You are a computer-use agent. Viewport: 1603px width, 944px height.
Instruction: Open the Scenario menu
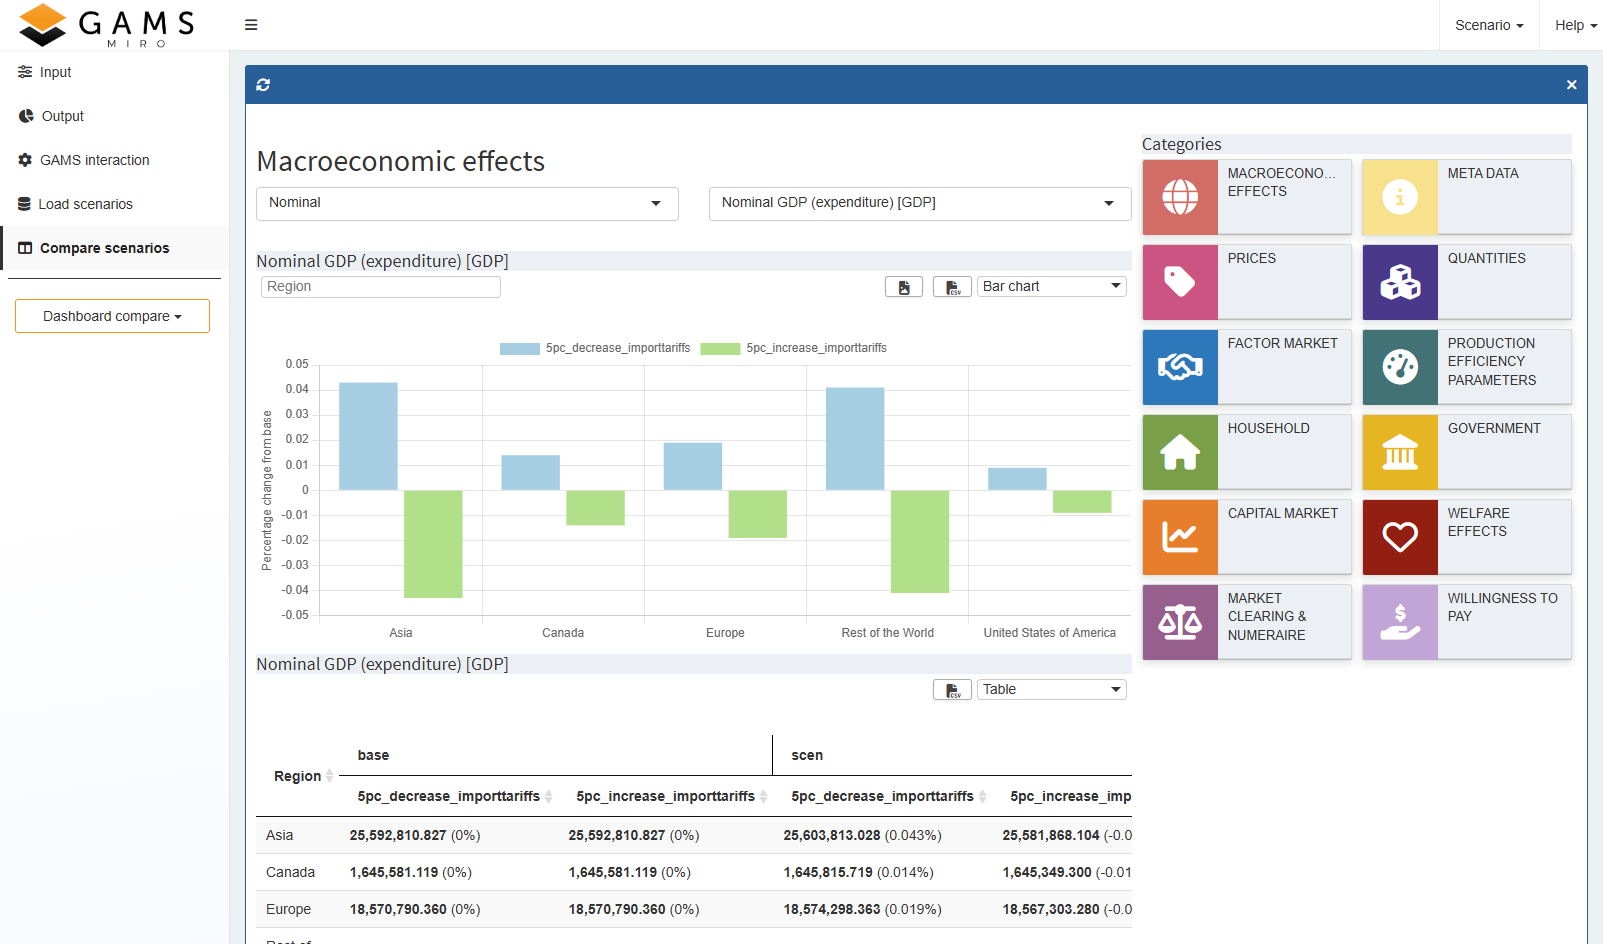[x=1488, y=25]
